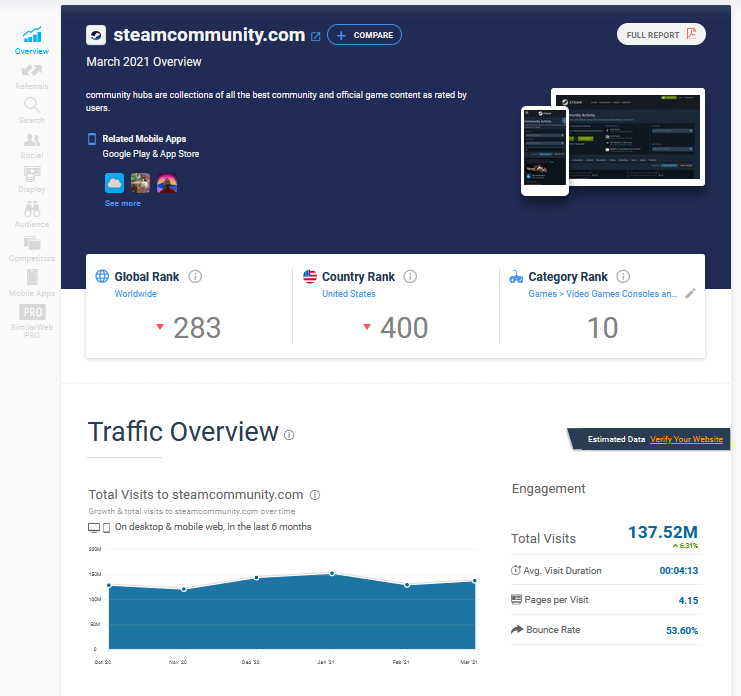Viewport: 741px width, 696px height.
Task: Show info for Total Visits chart
Action: click(x=315, y=495)
